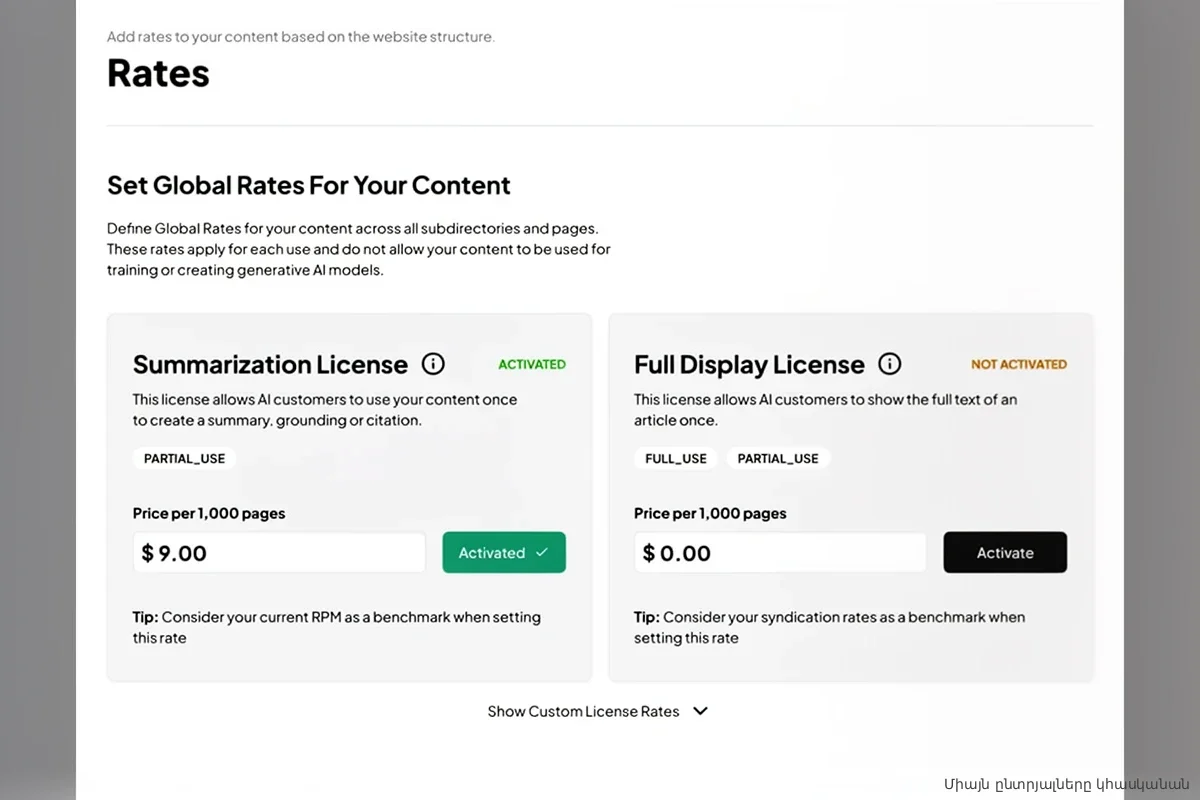Image resolution: width=1200 pixels, height=800 pixels.
Task: Toggle the green Activated button
Action: click(504, 553)
